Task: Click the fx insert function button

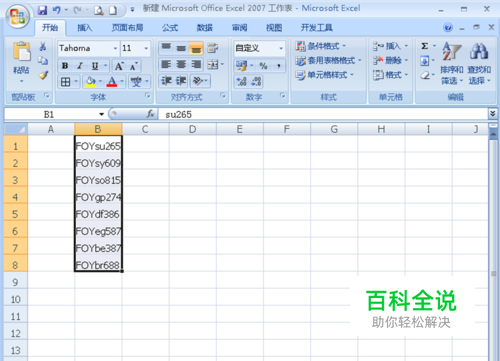Action: click(x=151, y=114)
